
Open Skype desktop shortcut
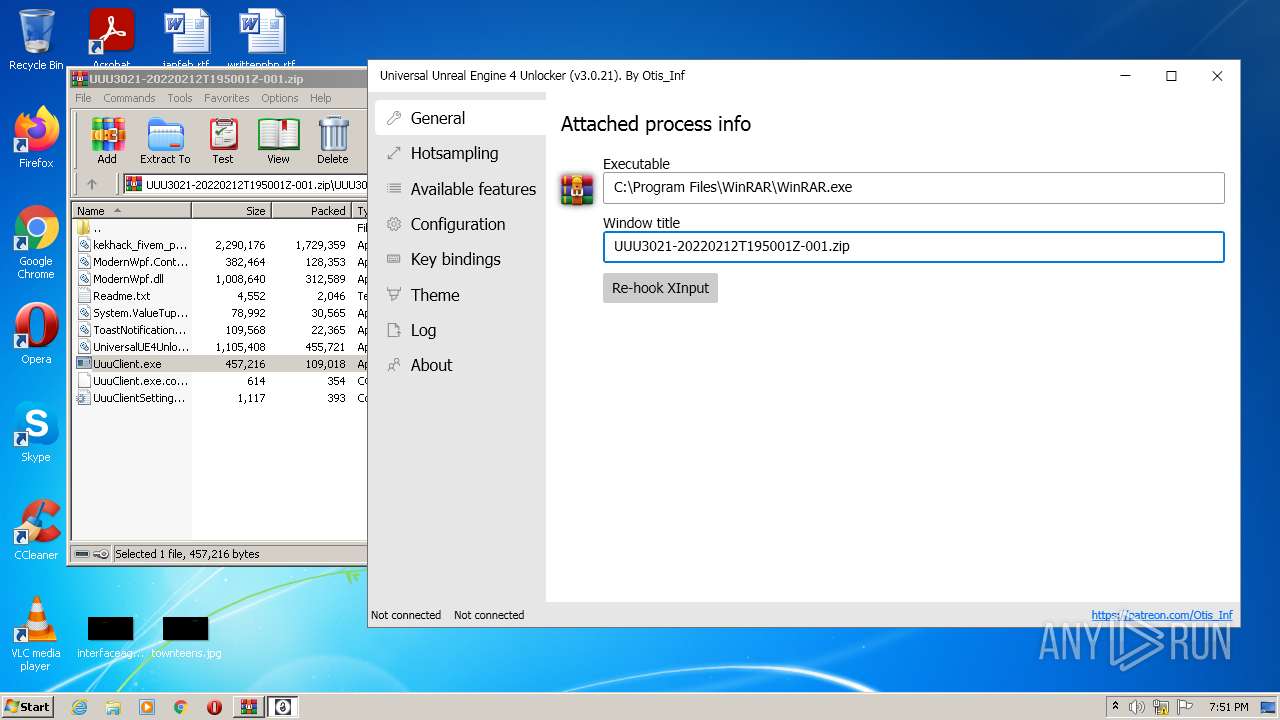click(x=36, y=432)
